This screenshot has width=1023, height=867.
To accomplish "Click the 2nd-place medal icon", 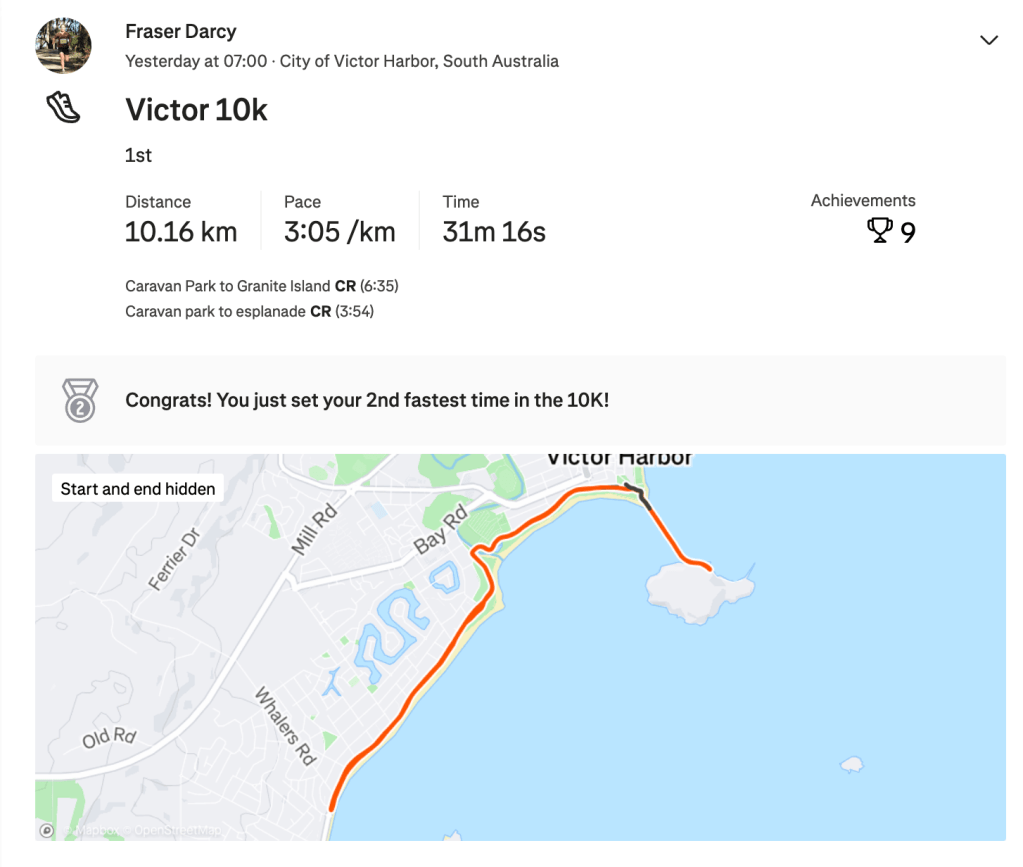I will [80, 400].
